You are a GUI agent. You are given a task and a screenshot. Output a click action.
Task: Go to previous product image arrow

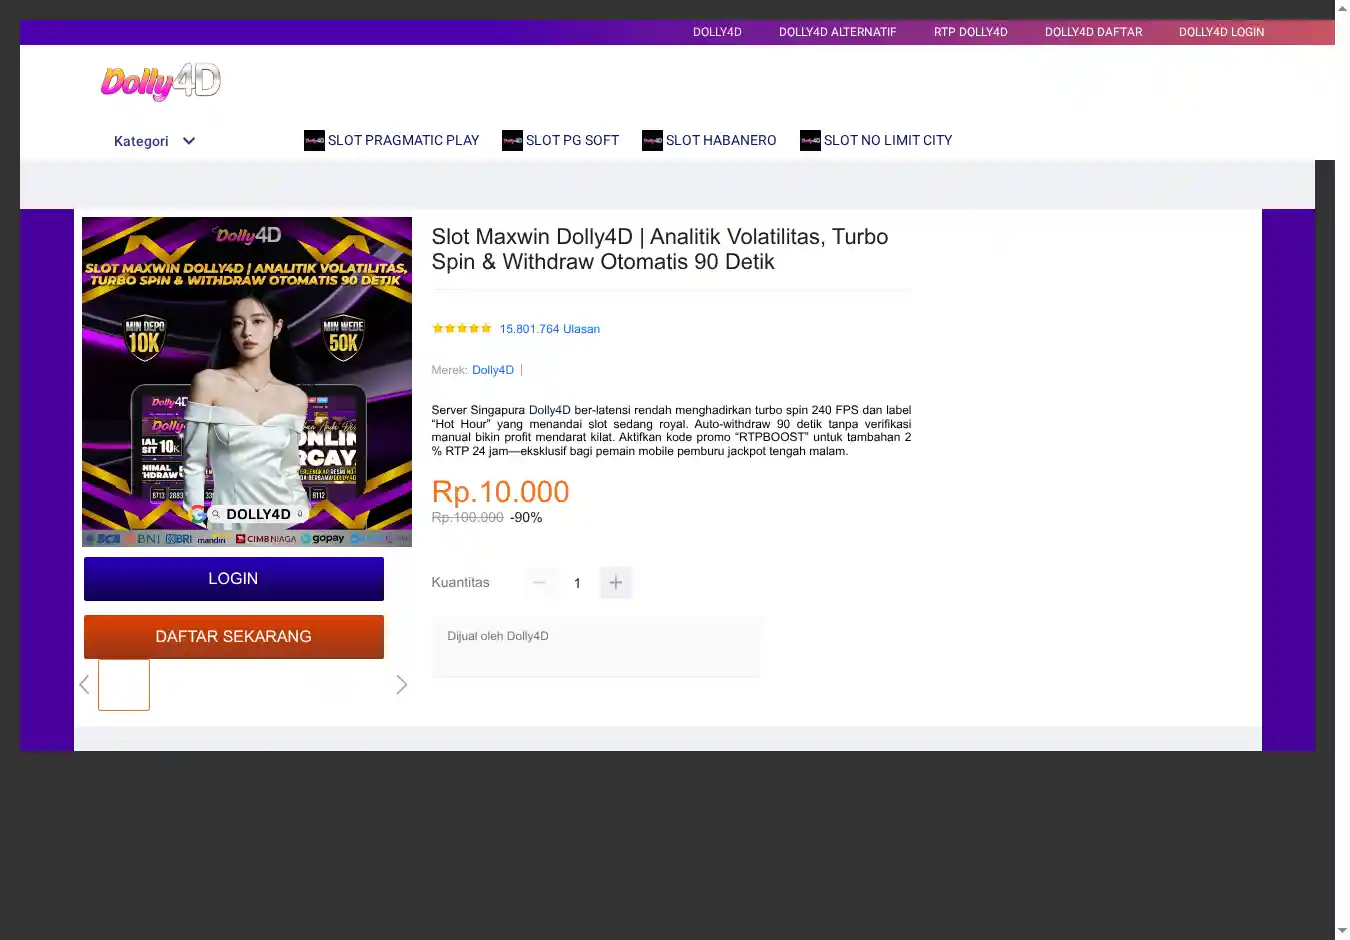(x=84, y=685)
